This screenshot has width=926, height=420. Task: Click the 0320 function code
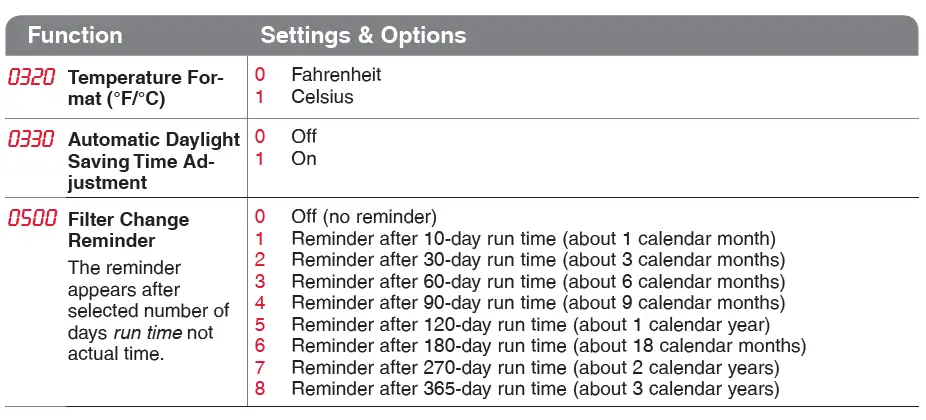31,77
